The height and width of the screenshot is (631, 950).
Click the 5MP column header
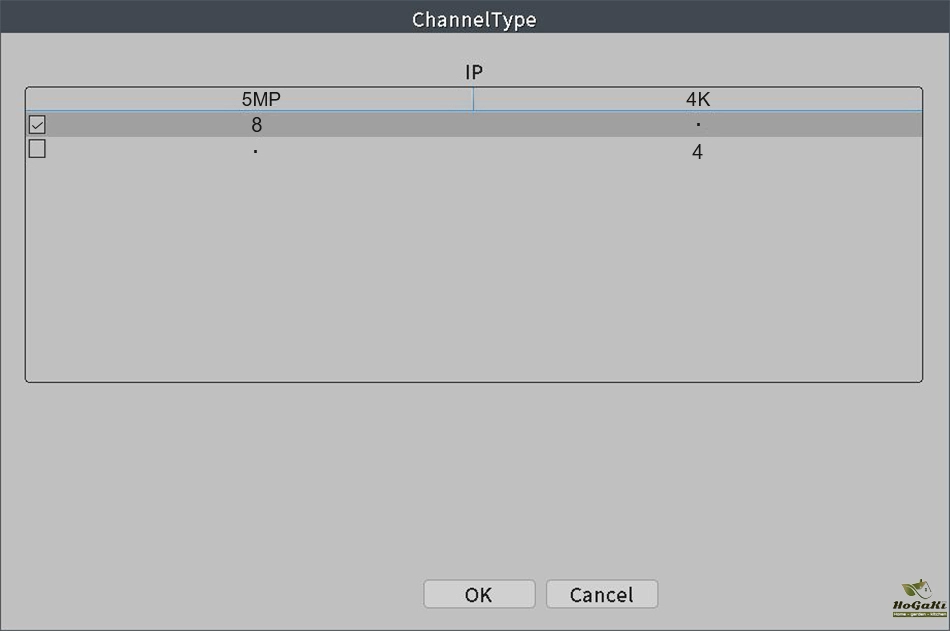(260, 99)
